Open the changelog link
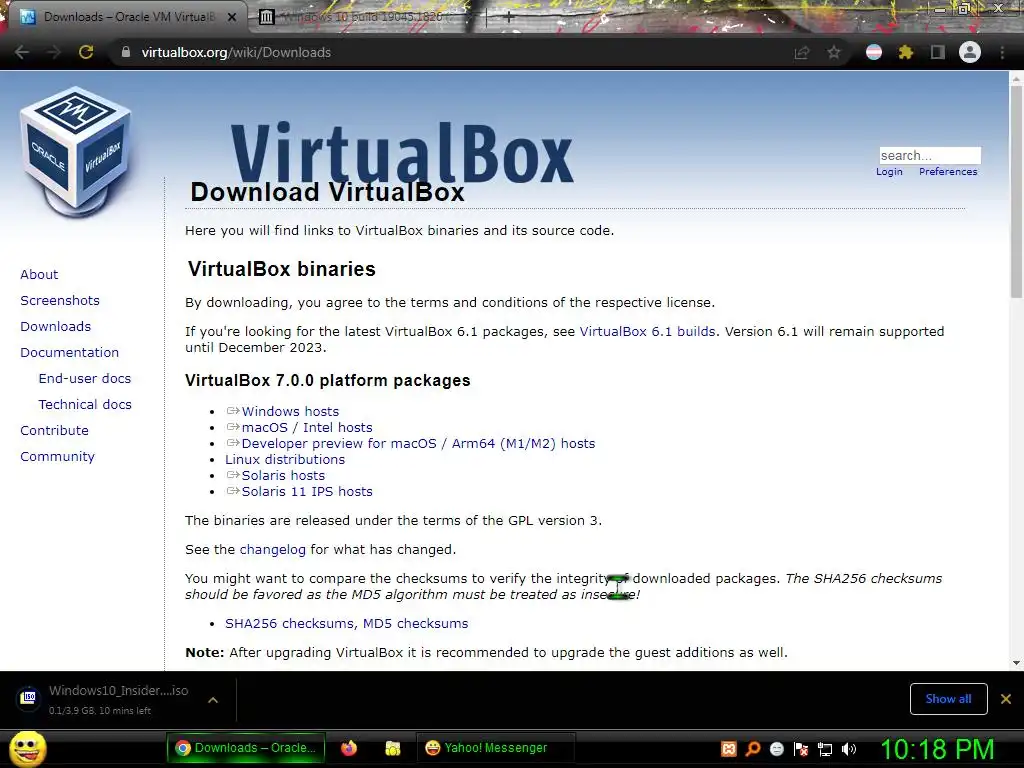 tap(272, 550)
